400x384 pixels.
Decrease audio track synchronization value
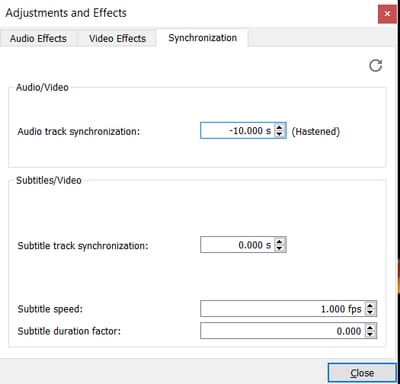tap(280, 134)
